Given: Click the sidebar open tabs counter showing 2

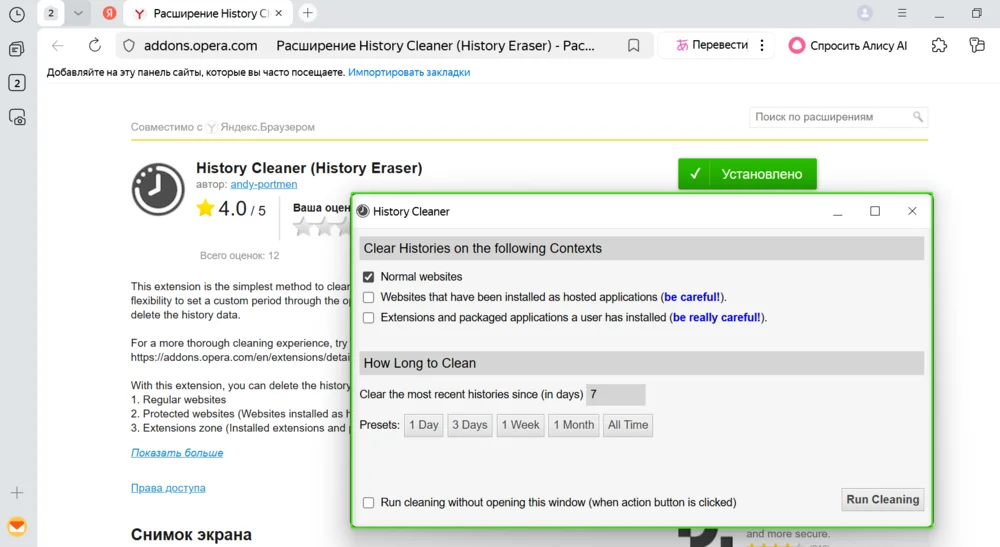Looking at the screenshot, I should pos(17,83).
